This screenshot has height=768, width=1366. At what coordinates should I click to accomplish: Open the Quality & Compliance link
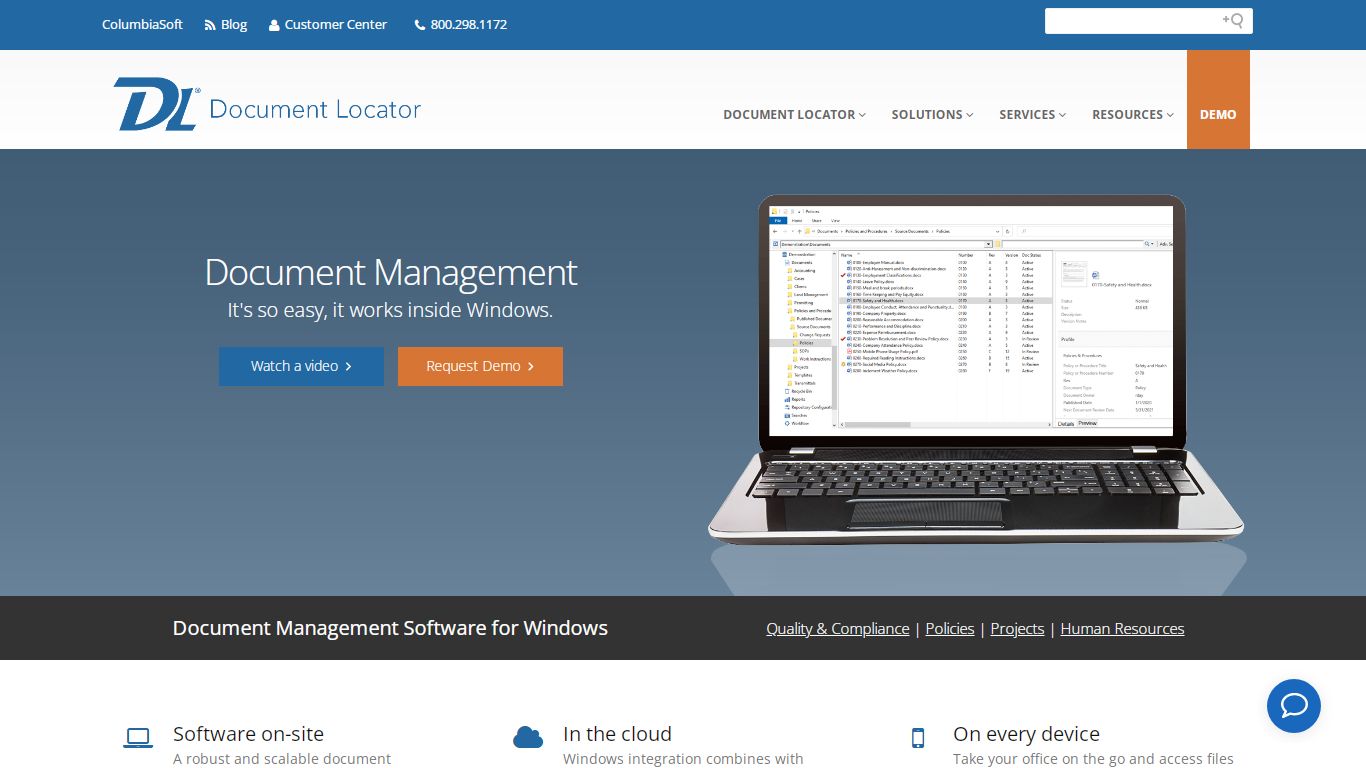(x=838, y=628)
